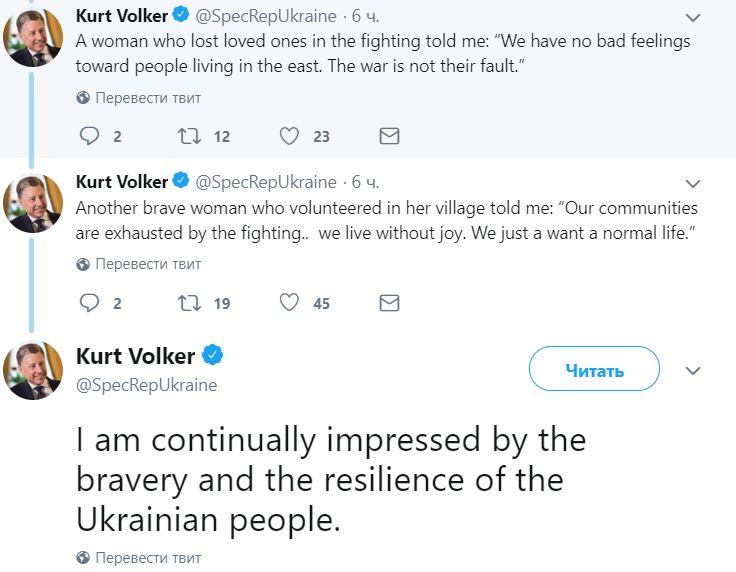Click Перевести твит under the second tweet

139,264
